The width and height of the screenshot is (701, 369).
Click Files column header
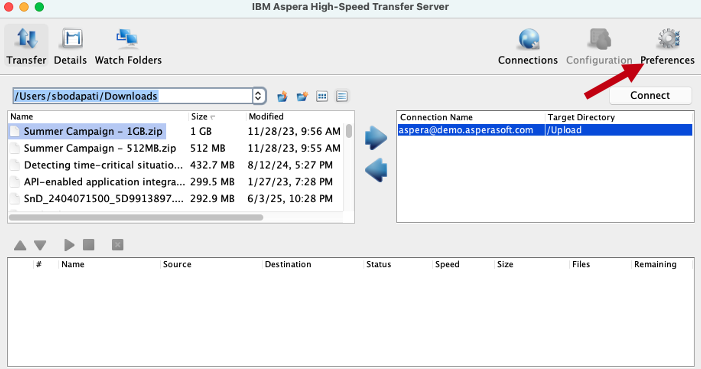point(581,264)
